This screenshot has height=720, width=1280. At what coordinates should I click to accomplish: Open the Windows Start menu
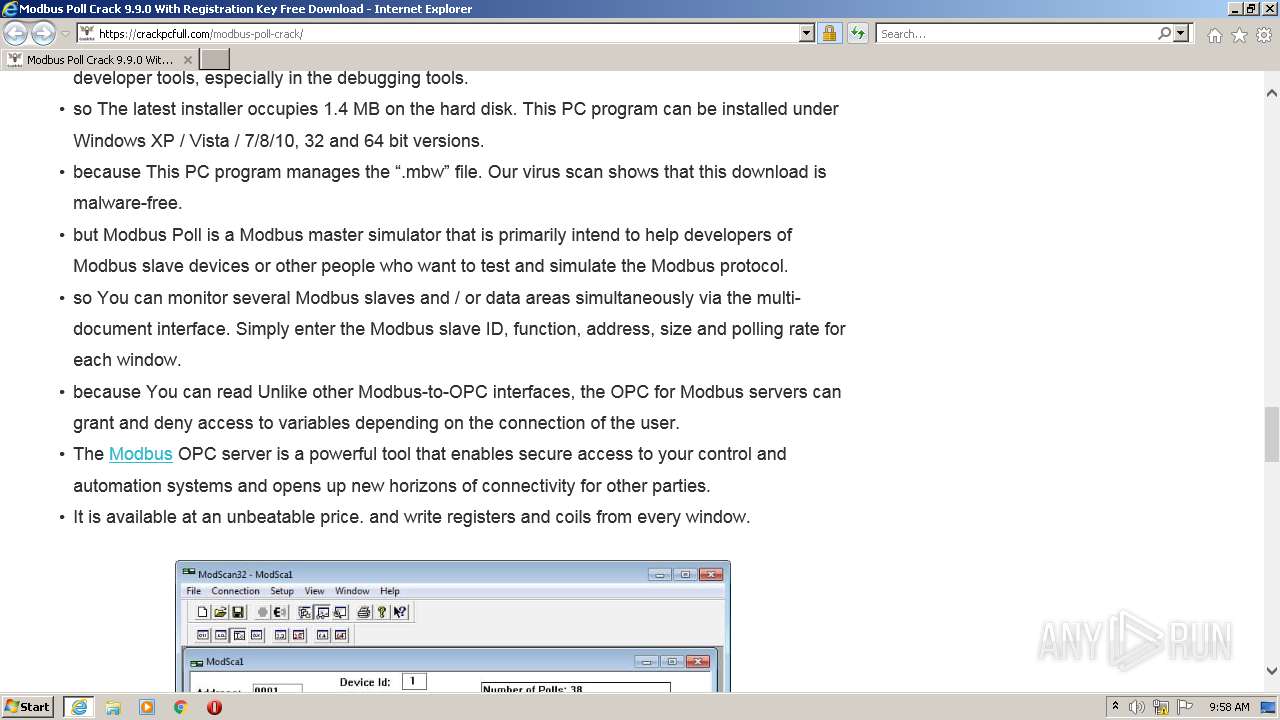tap(28, 707)
